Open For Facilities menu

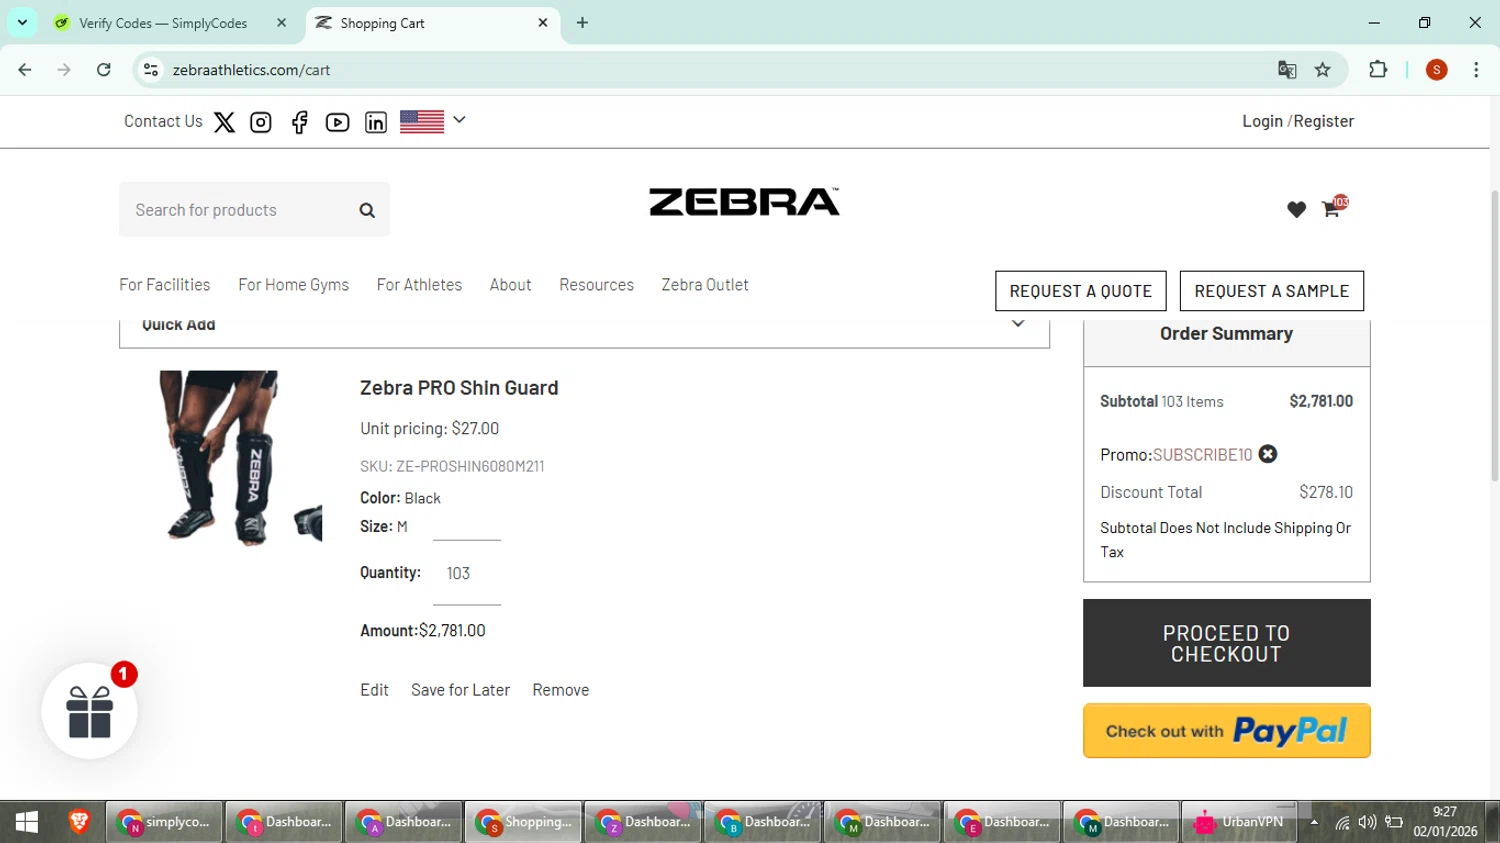coord(165,285)
